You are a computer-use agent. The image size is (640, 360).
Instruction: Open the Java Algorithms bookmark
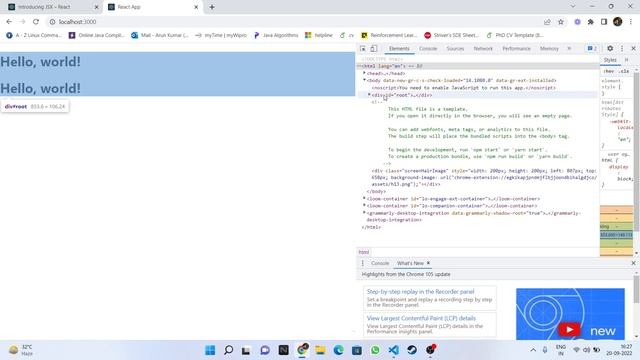tap(276, 35)
